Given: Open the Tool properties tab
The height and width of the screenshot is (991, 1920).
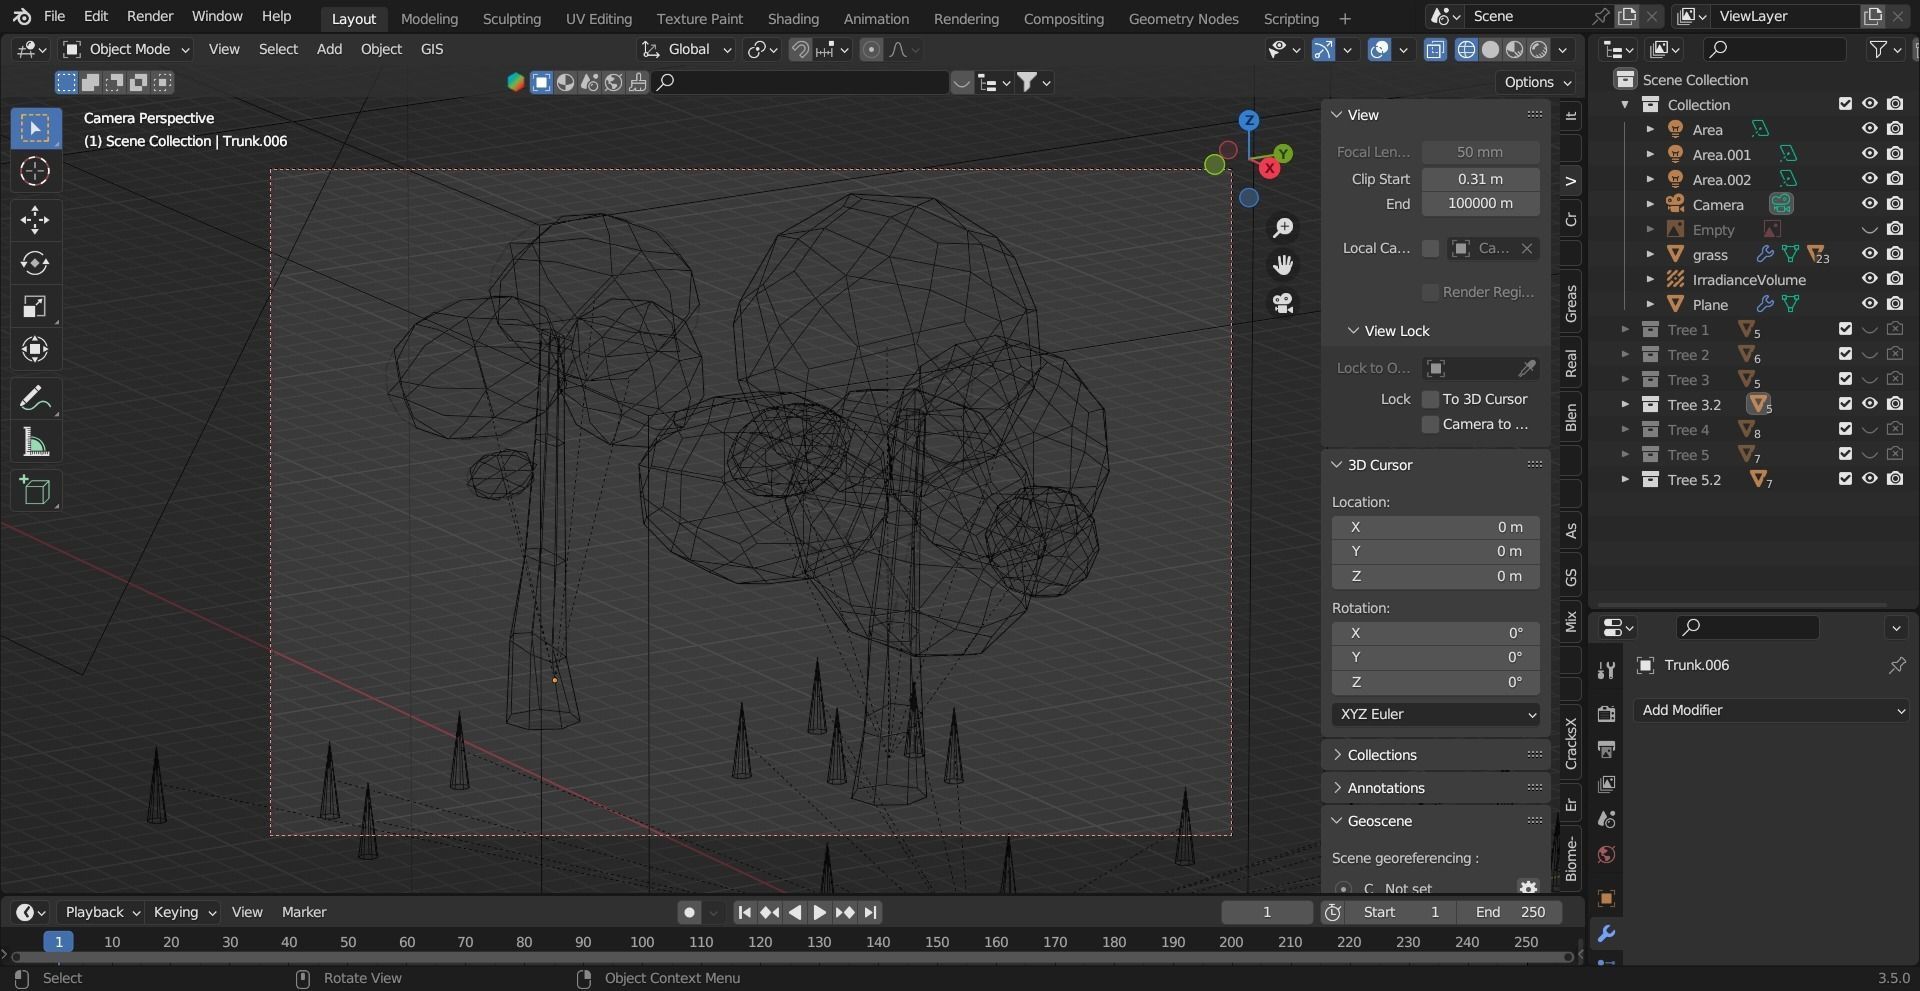Looking at the screenshot, I should [1606, 669].
